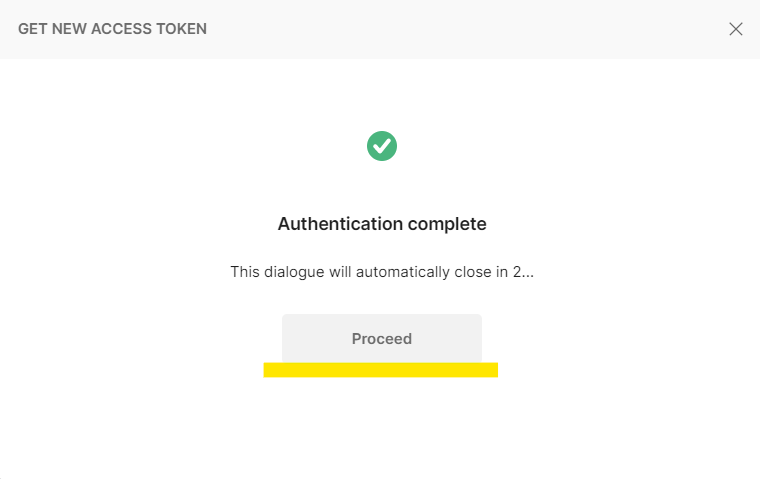760x479 pixels.
Task: Click the white tick inside green circle
Action: 382,145
